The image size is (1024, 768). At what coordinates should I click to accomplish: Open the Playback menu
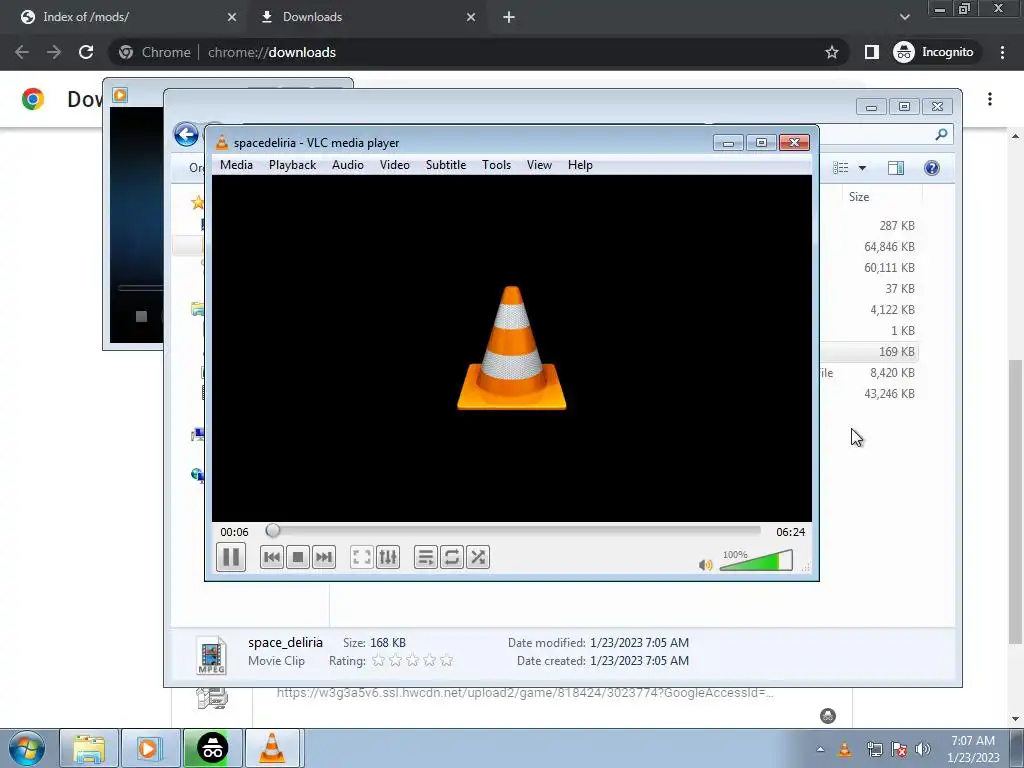[293, 165]
